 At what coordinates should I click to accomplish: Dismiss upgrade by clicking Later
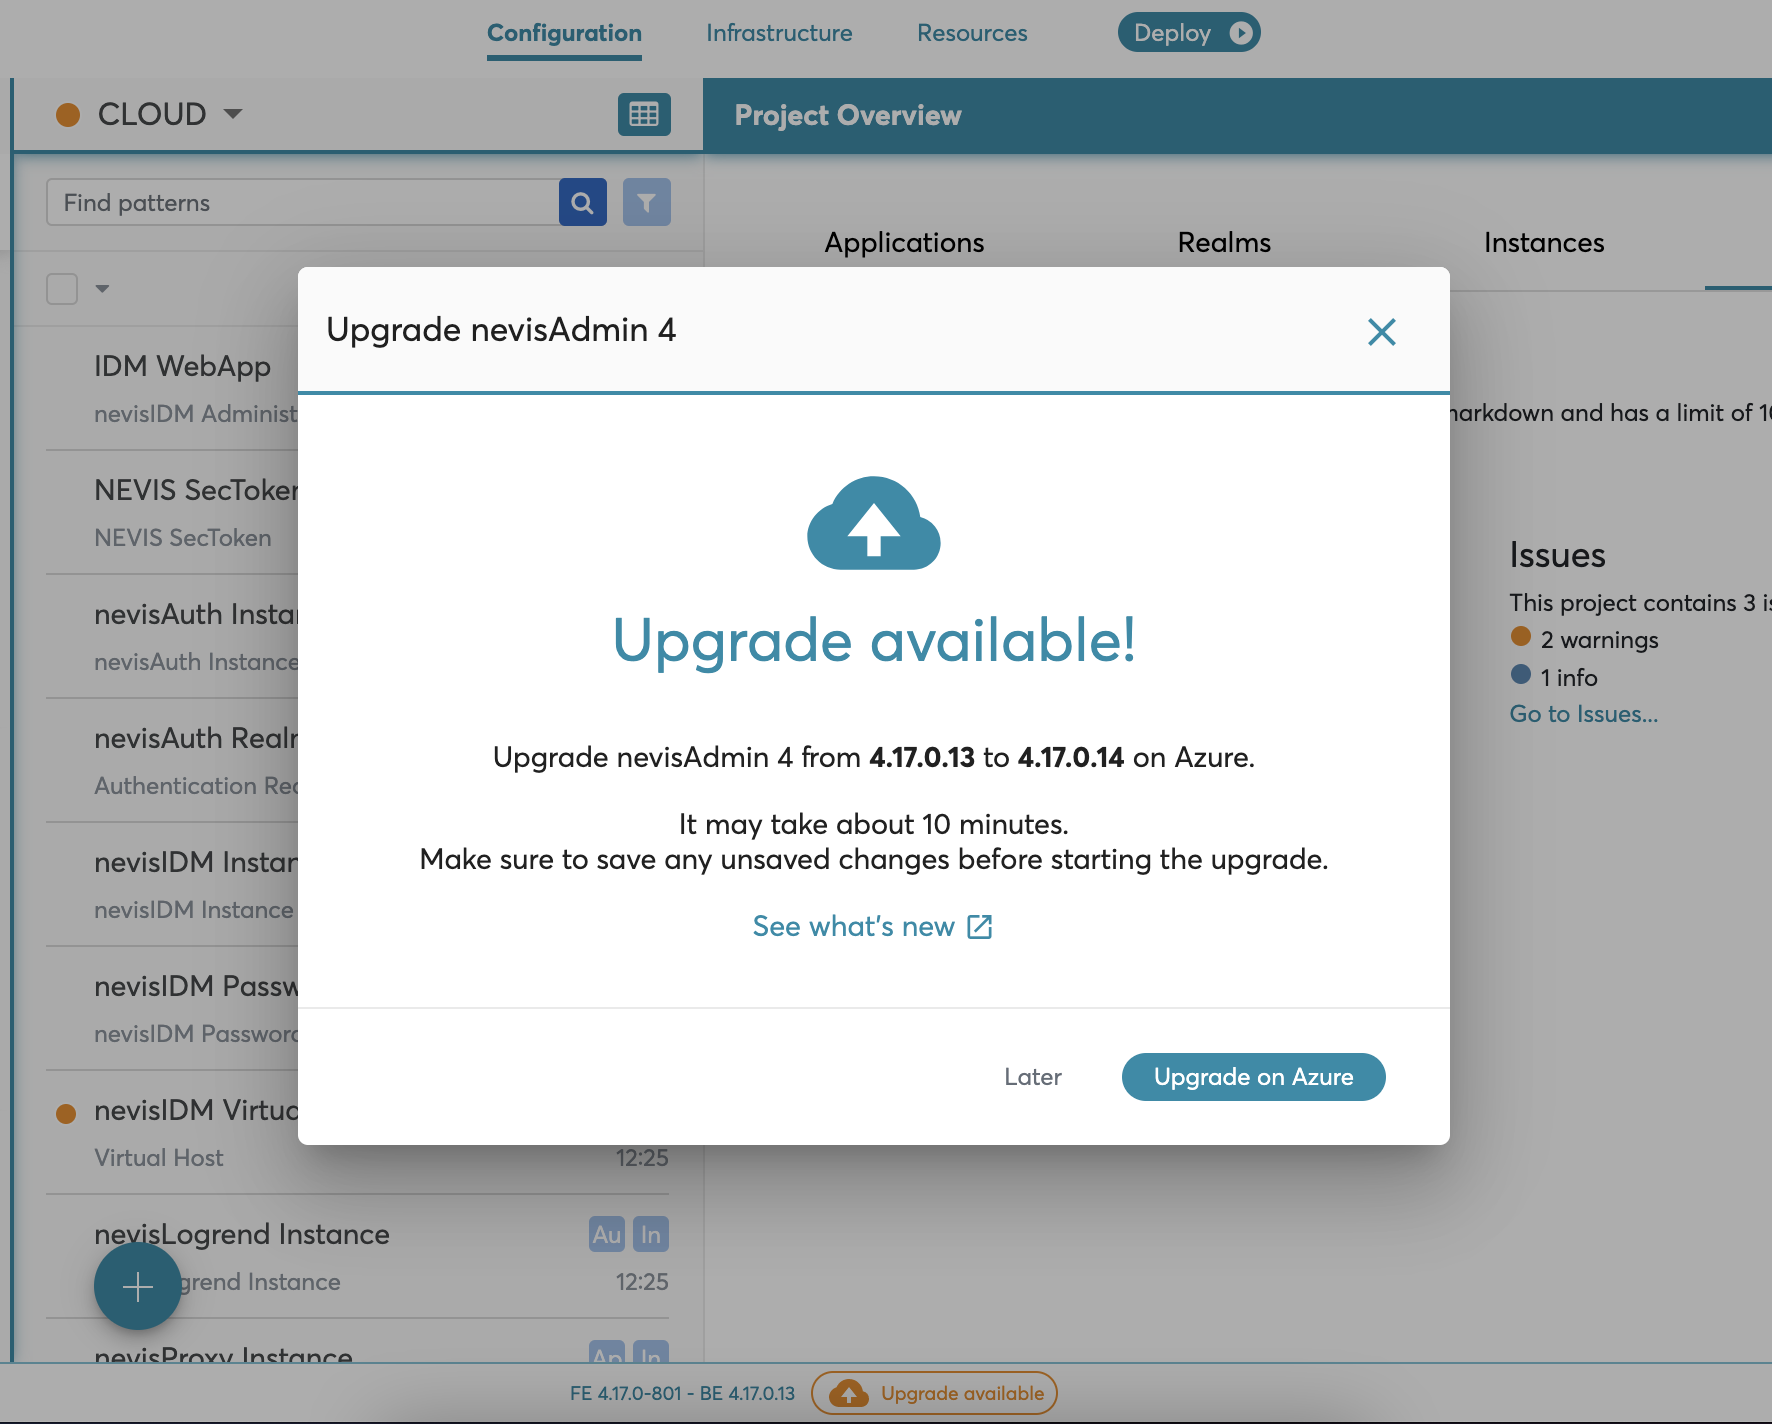(1032, 1077)
